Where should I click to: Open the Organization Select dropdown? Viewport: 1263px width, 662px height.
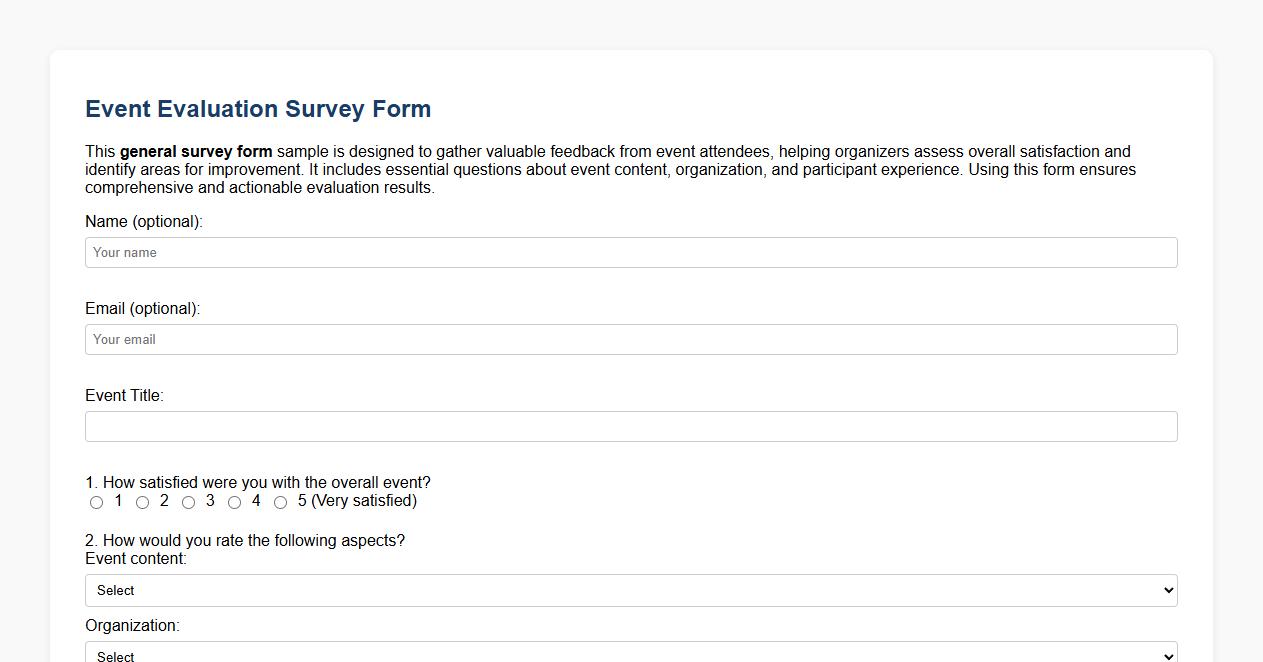click(x=630, y=655)
